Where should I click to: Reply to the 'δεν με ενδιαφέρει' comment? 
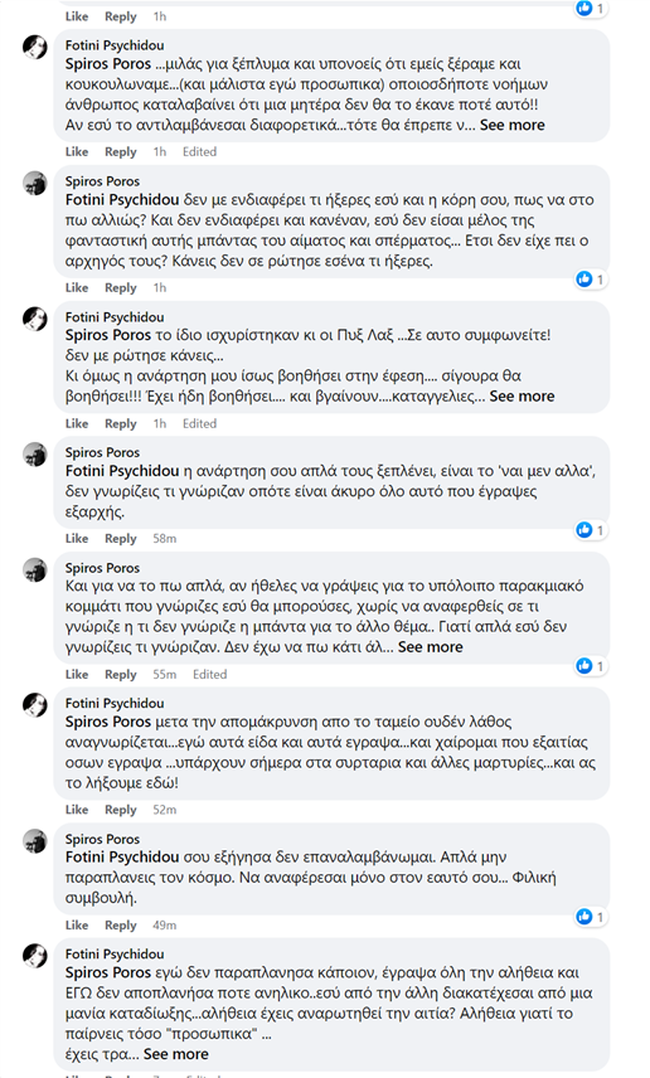coord(120,288)
